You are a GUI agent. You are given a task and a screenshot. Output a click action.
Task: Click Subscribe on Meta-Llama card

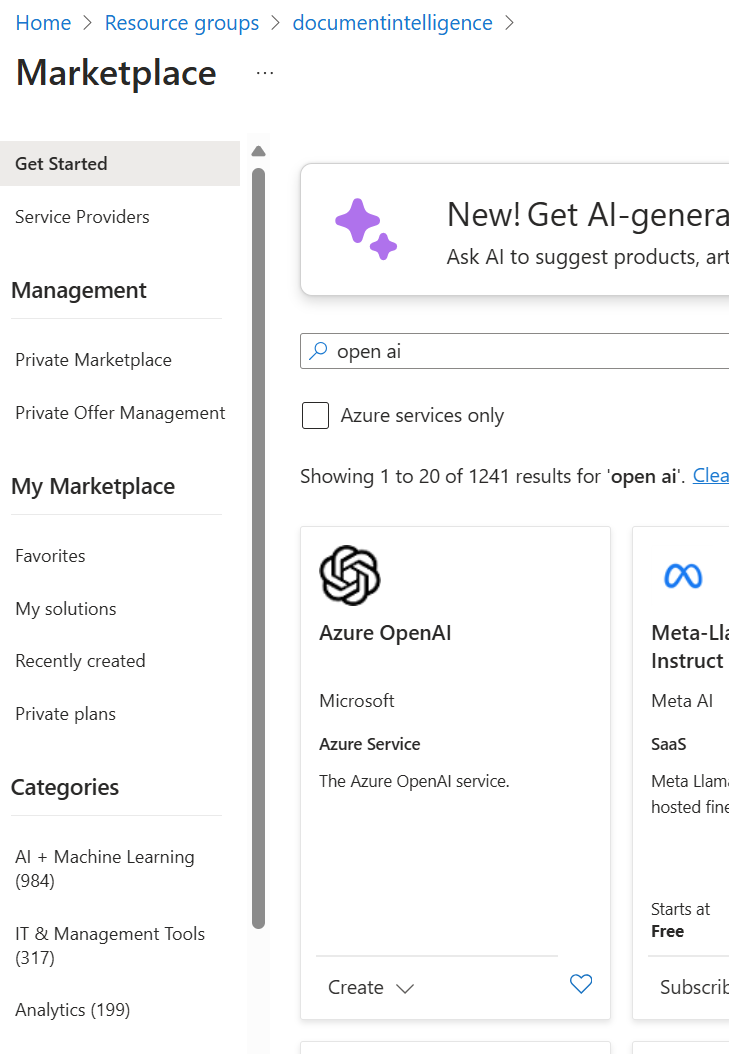point(694,987)
